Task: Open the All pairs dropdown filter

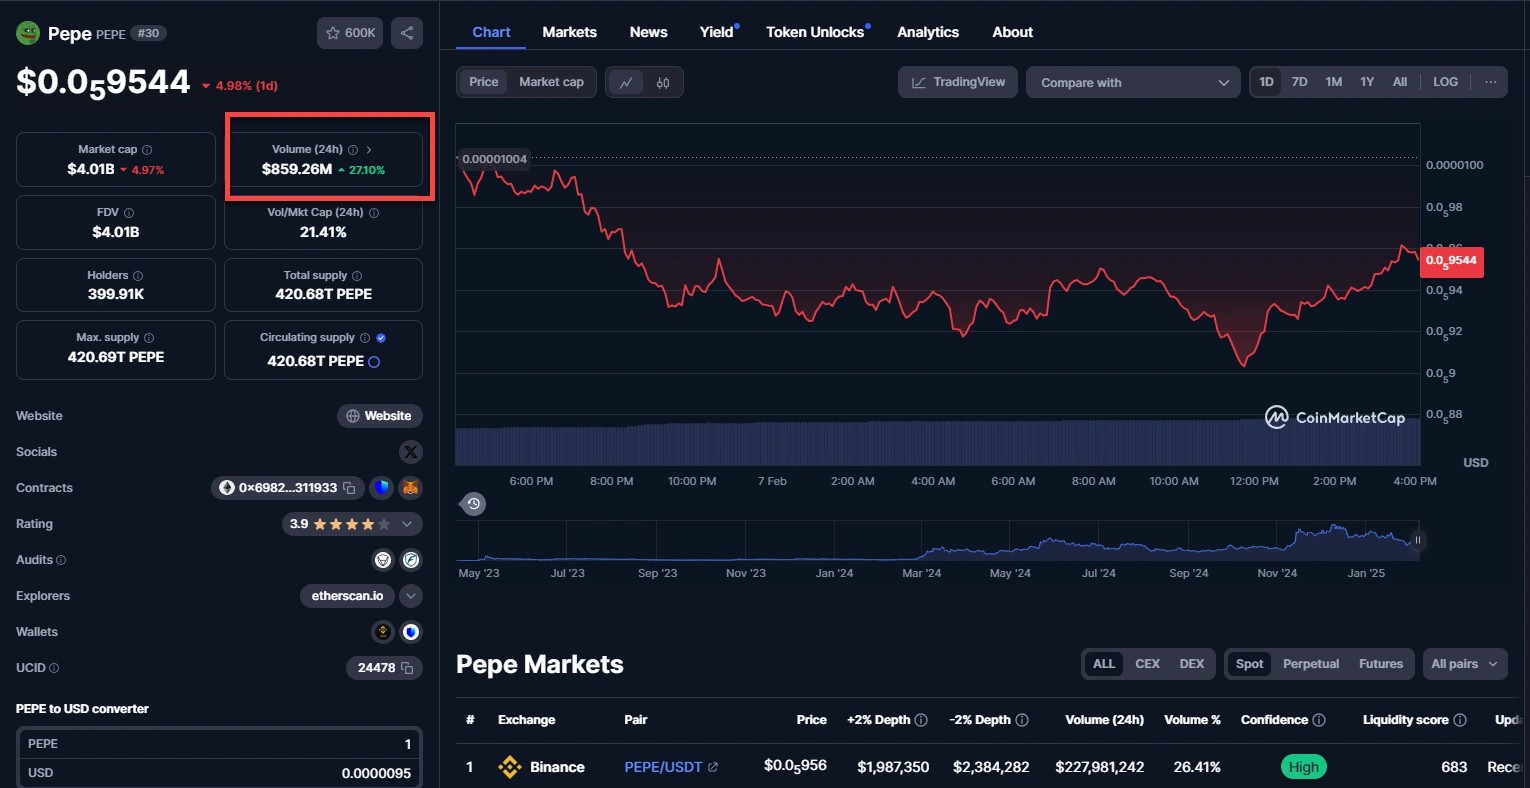Action: [1464, 664]
